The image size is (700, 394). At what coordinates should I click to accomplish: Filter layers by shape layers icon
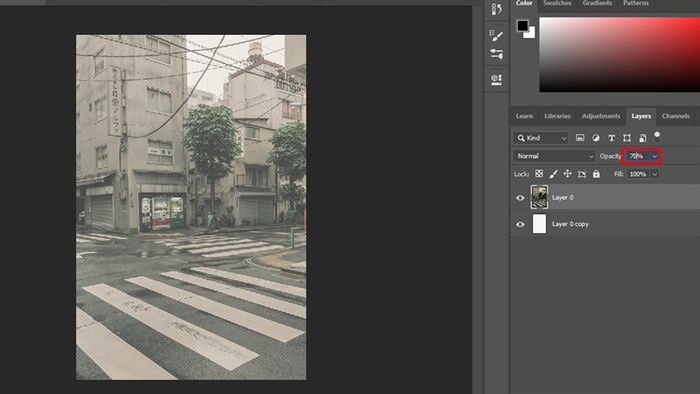click(627, 138)
